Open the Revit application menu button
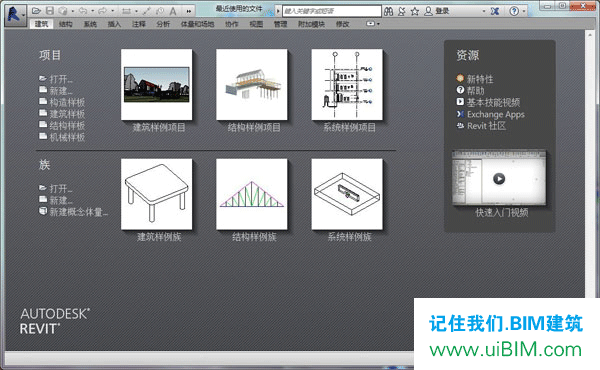The width and height of the screenshot is (600, 370). (x=15, y=15)
